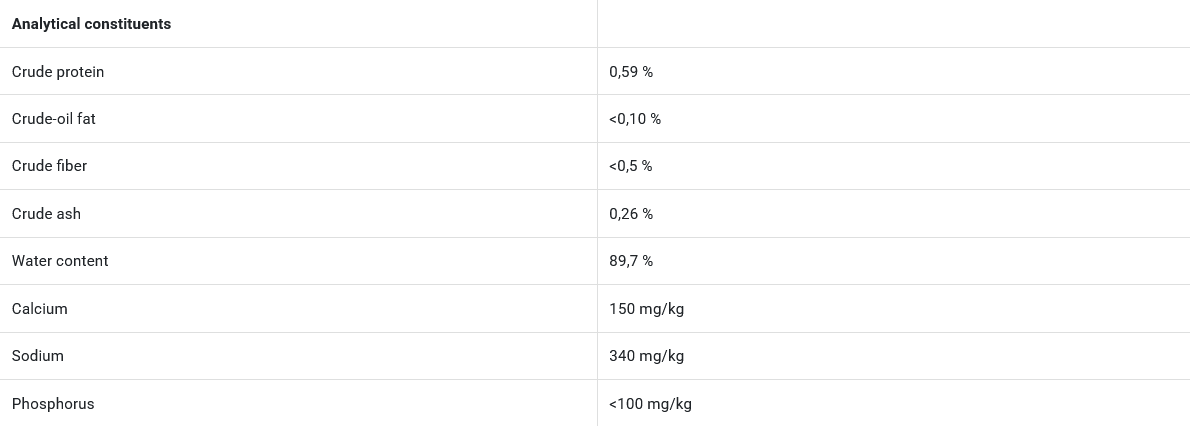The width and height of the screenshot is (1191, 426).
Task: Select the Crude fiber label
Action: [49, 166]
